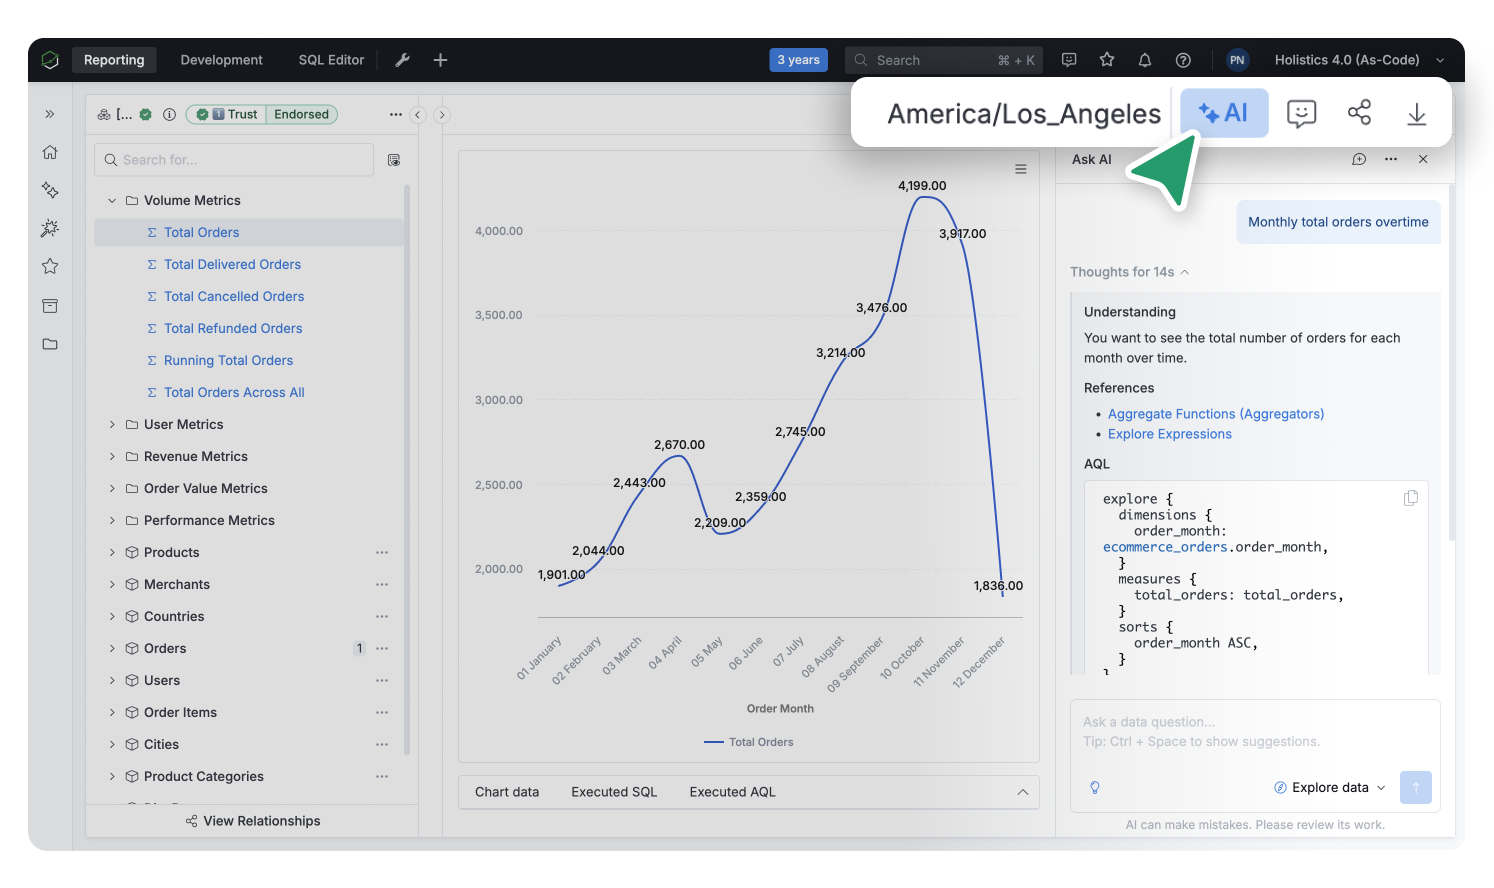Image resolution: width=1494 pixels, height=888 pixels.
Task: Open the wrench settings icon
Action: (x=403, y=60)
